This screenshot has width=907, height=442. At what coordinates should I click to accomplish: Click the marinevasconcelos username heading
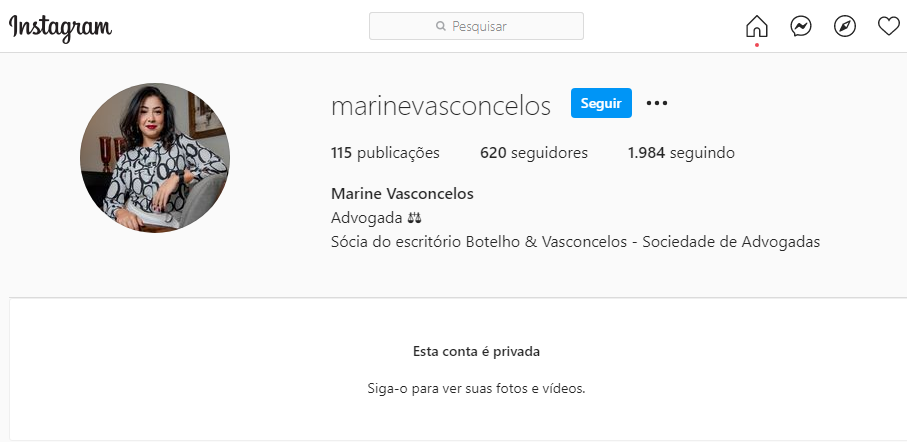[441, 106]
